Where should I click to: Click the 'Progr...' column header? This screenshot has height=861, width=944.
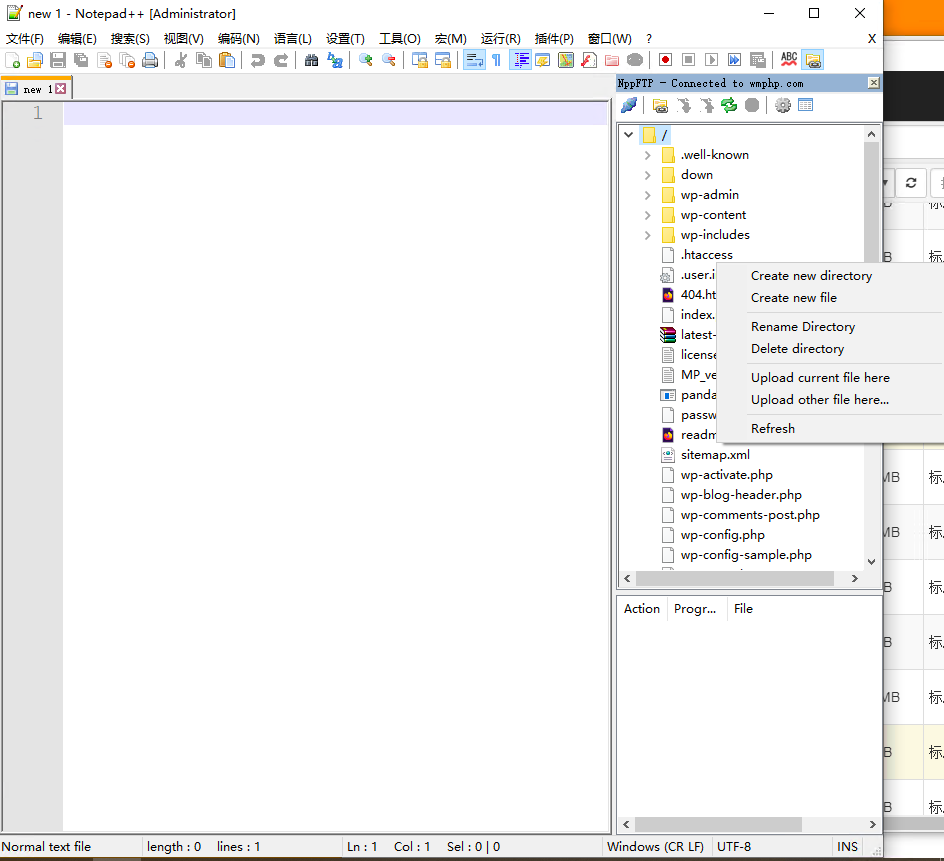pyautogui.click(x=695, y=609)
